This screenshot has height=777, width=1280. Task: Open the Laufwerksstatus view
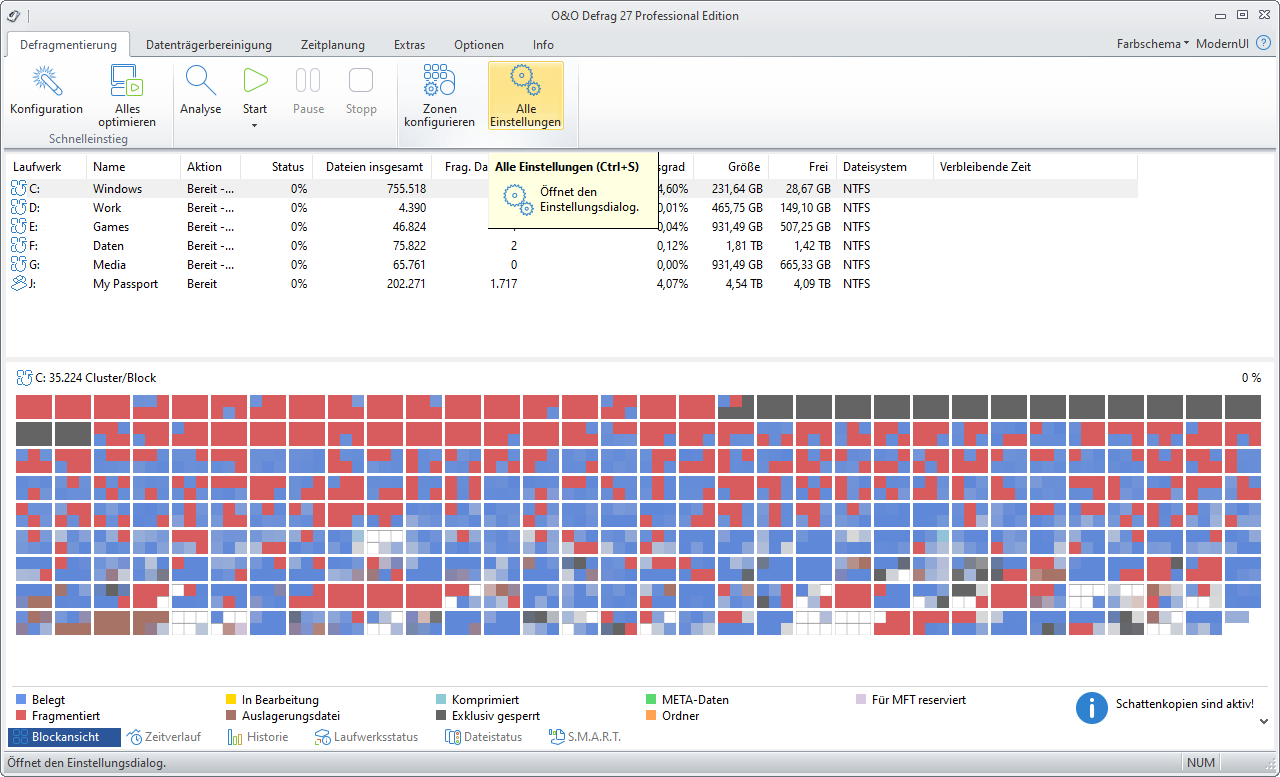pos(366,737)
